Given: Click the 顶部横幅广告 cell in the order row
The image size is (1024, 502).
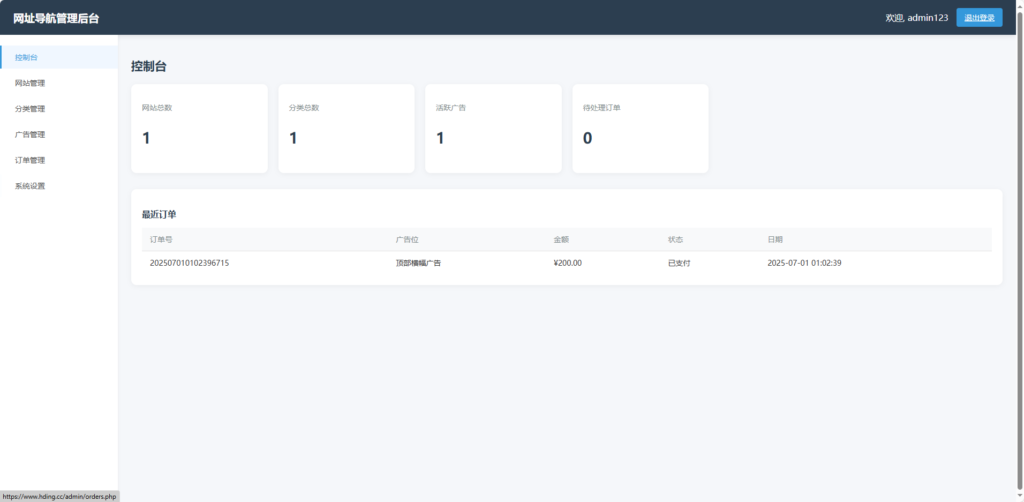Looking at the screenshot, I should (418, 263).
